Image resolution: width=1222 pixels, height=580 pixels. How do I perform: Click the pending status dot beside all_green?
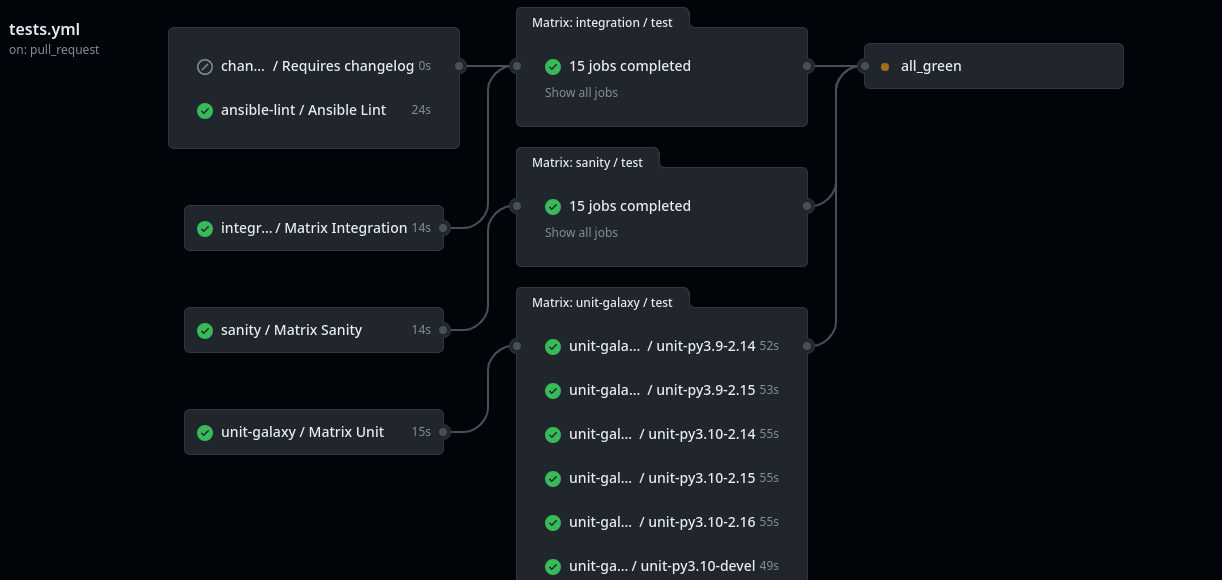[x=885, y=66]
